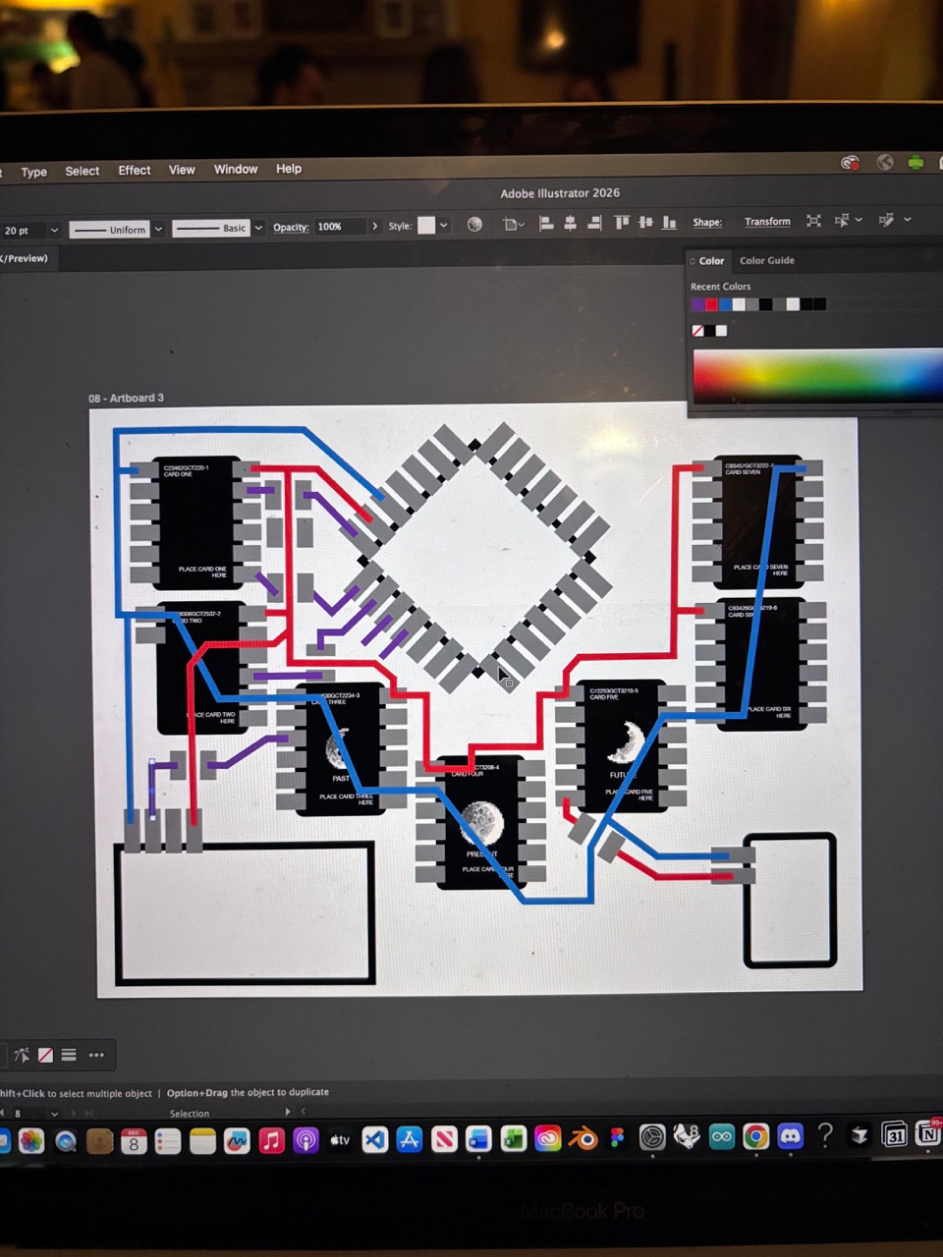
Task: Collapse the Color panel using its header arrow
Action: tap(692, 261)
